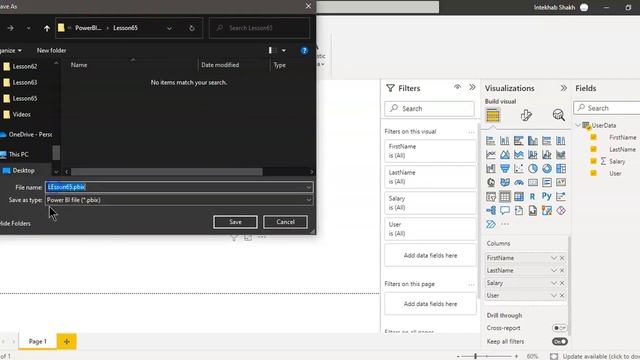Open the view options dropdown arrow
The width and height of the screenshot is (640, 360).
[x=284, y=51]
